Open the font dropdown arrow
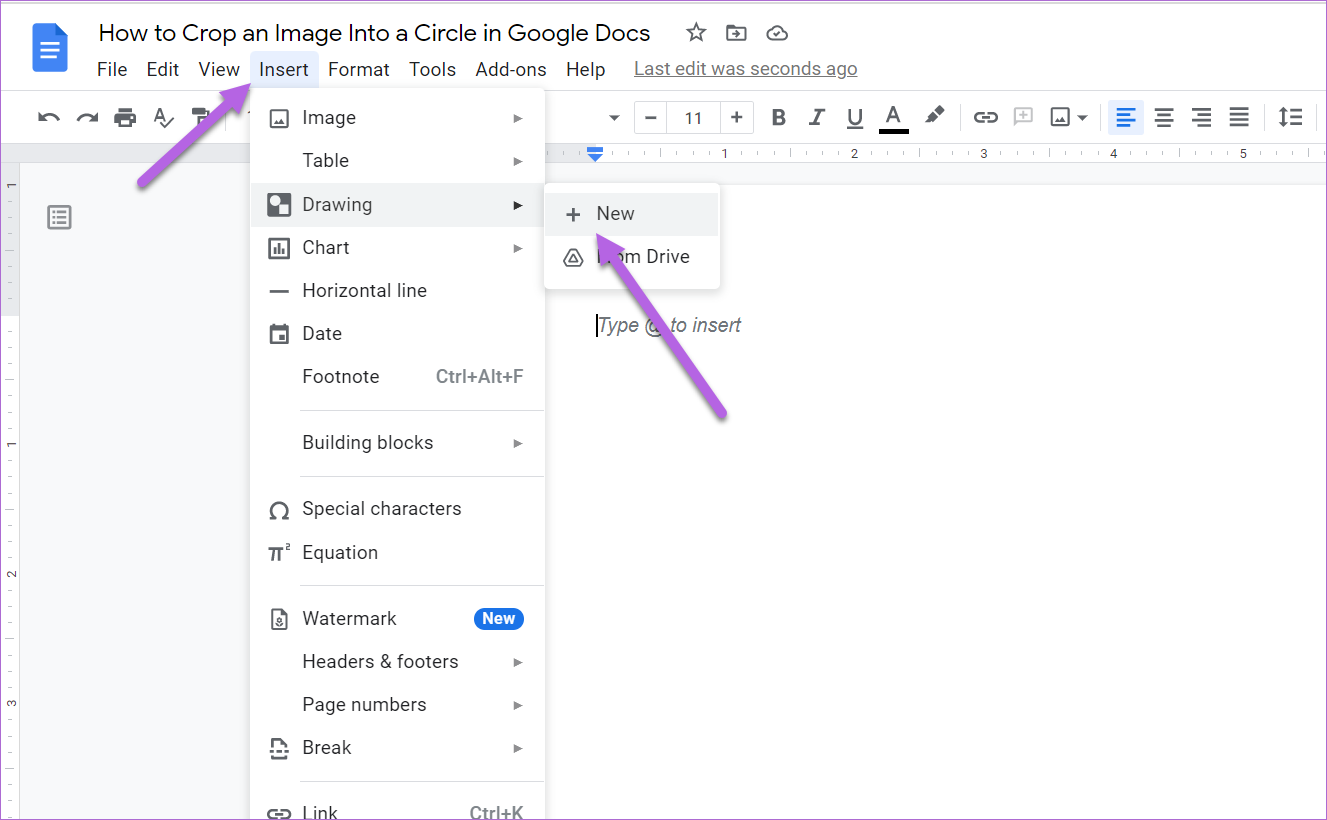The width and height of the screenshot is (1327, 820). 613,117
